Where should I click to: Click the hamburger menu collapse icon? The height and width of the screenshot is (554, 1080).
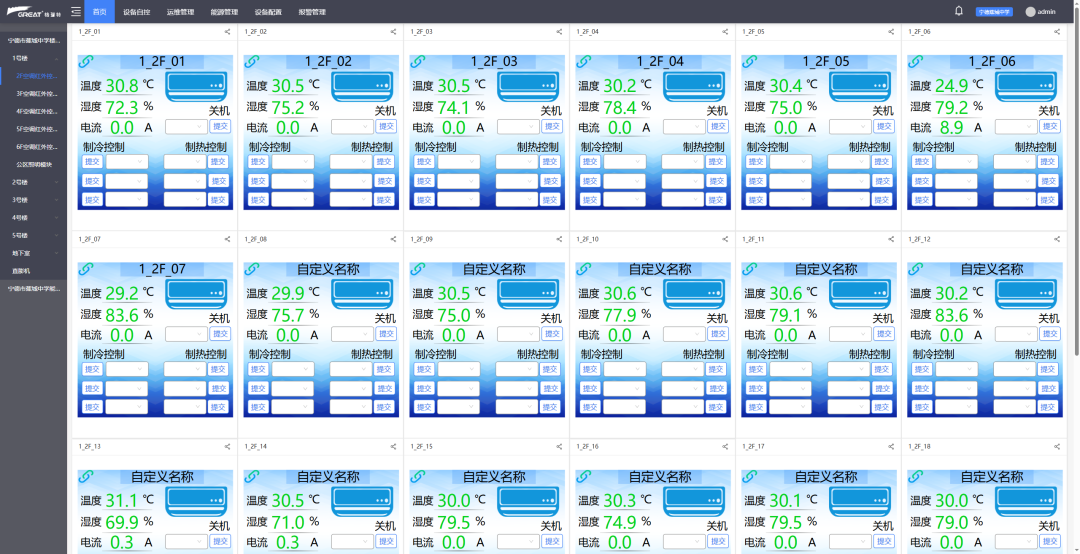tap(75, 12)
